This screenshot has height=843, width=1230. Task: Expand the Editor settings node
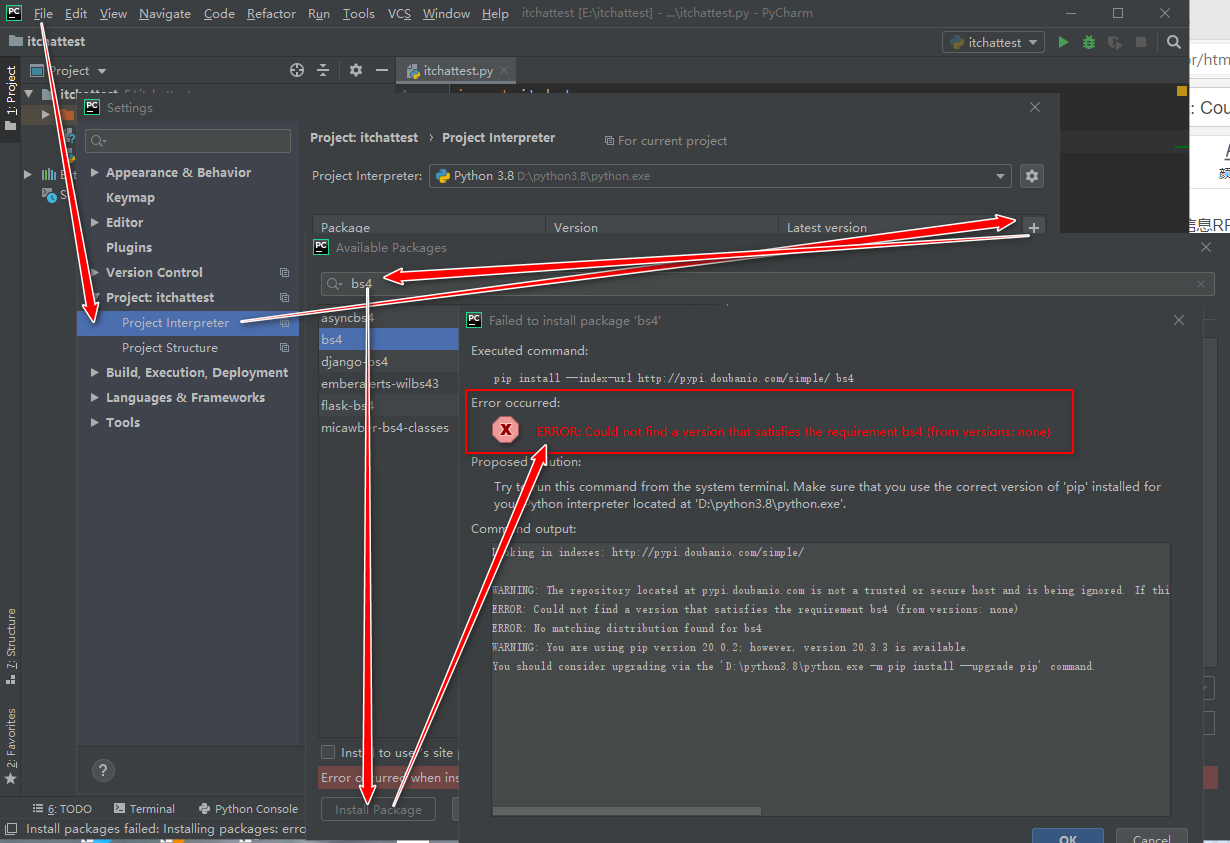pos(95,223)
